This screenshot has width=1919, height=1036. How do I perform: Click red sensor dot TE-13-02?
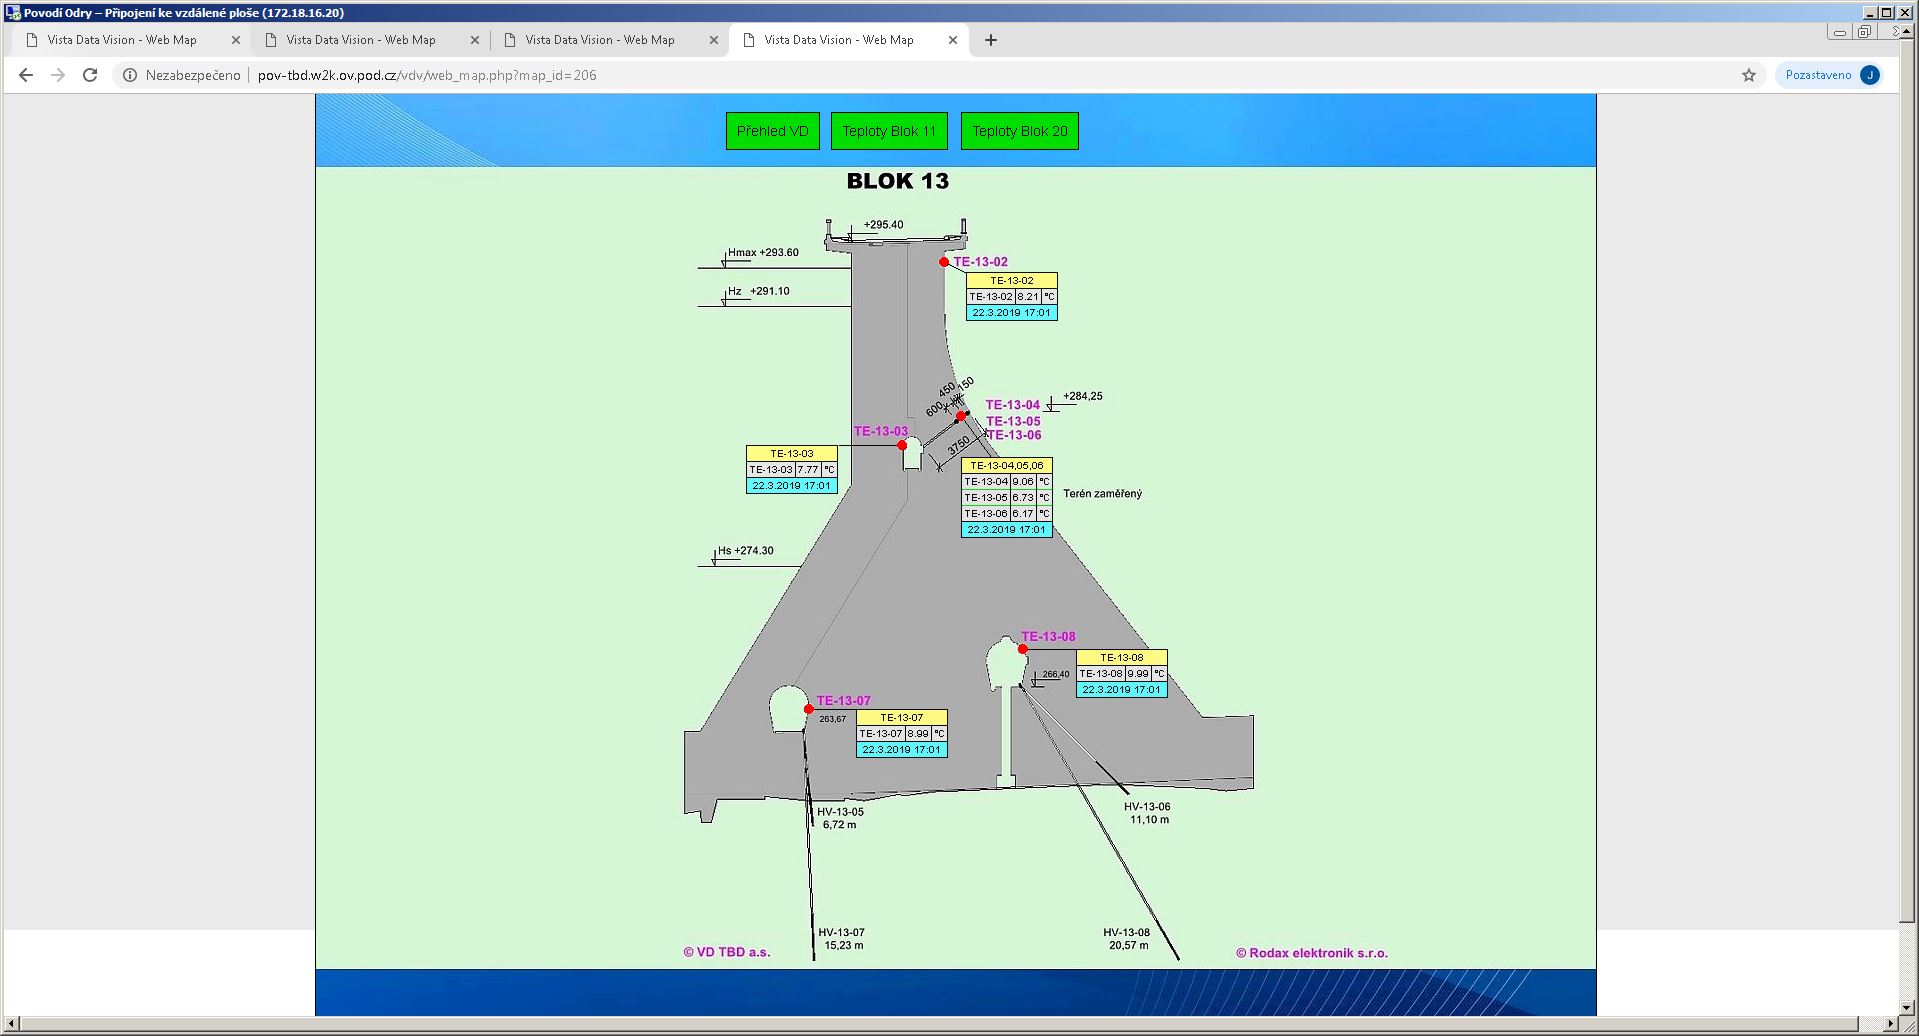[944, 262]
